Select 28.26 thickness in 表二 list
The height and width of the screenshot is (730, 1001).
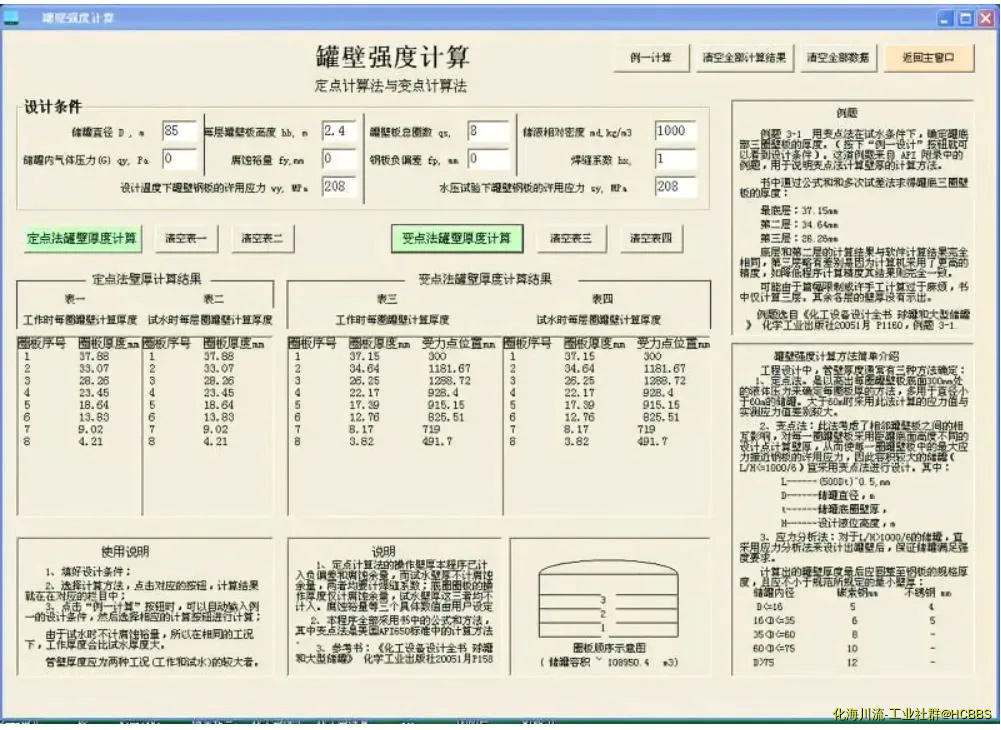[x=218, y=381]
